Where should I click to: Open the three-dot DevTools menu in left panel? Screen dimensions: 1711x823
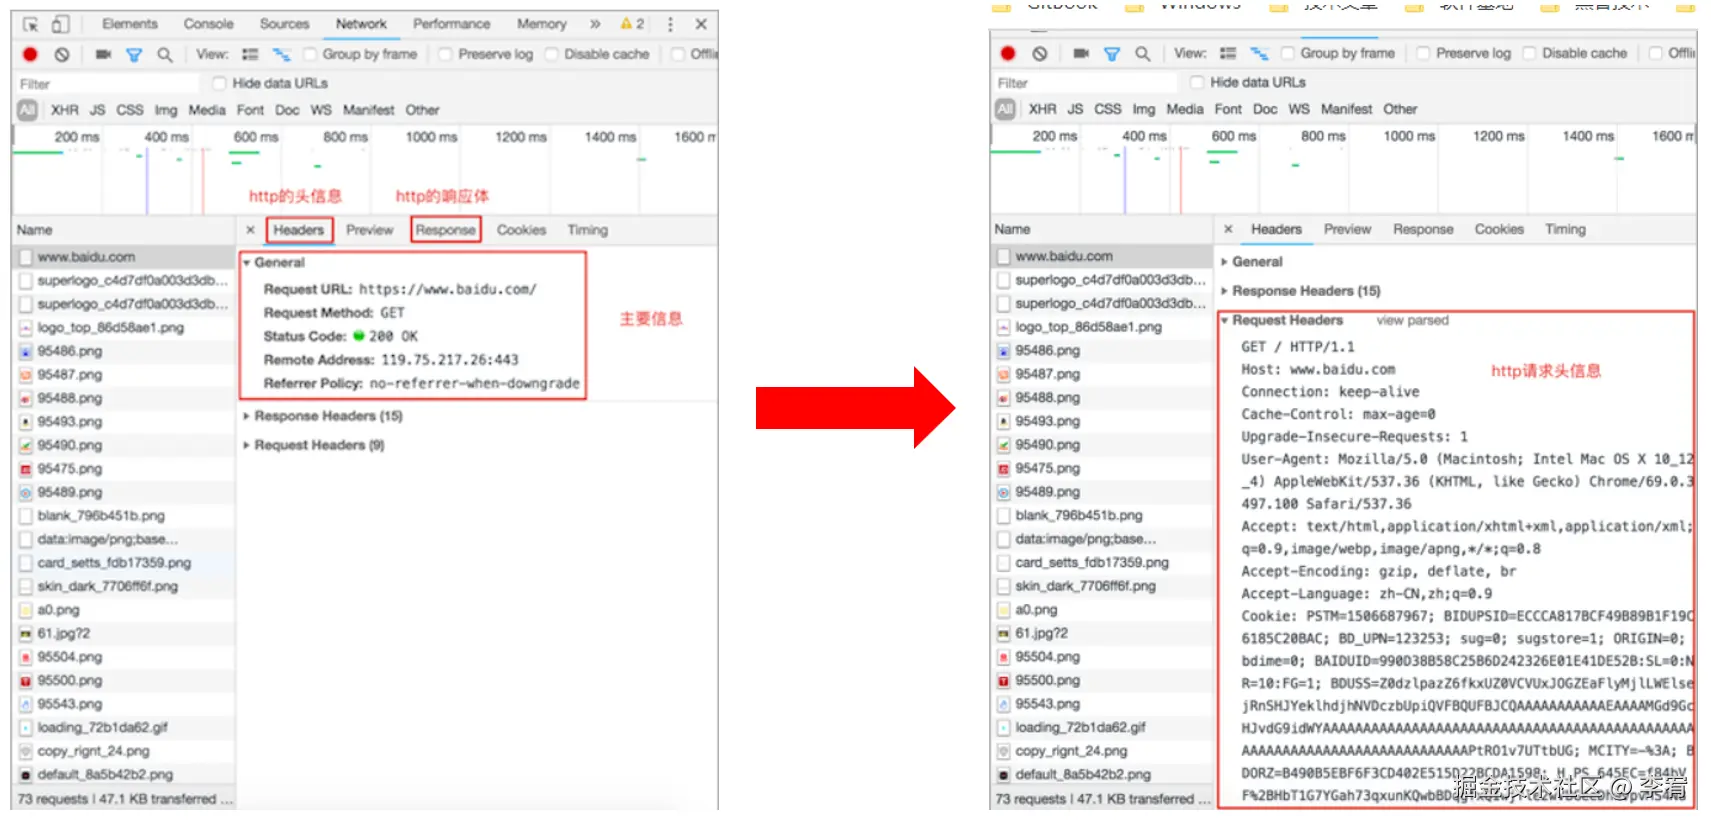(x=670, y=24)
